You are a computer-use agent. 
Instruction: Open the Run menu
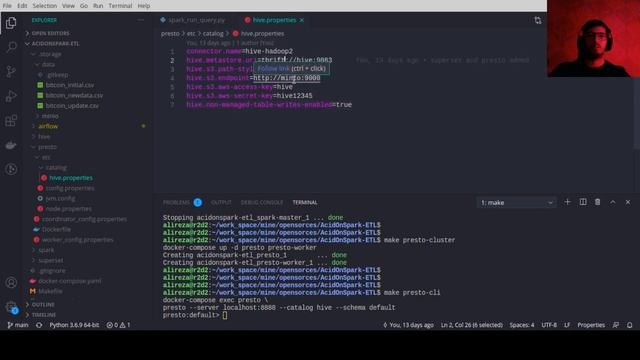coord(98,6)
